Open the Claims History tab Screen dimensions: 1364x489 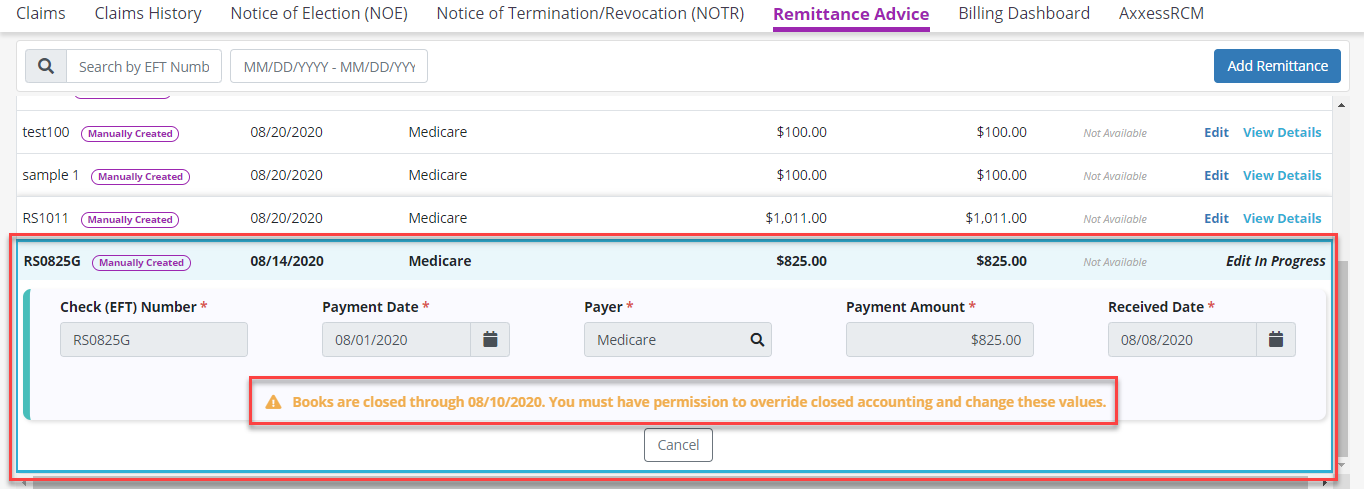coord(148,14)
